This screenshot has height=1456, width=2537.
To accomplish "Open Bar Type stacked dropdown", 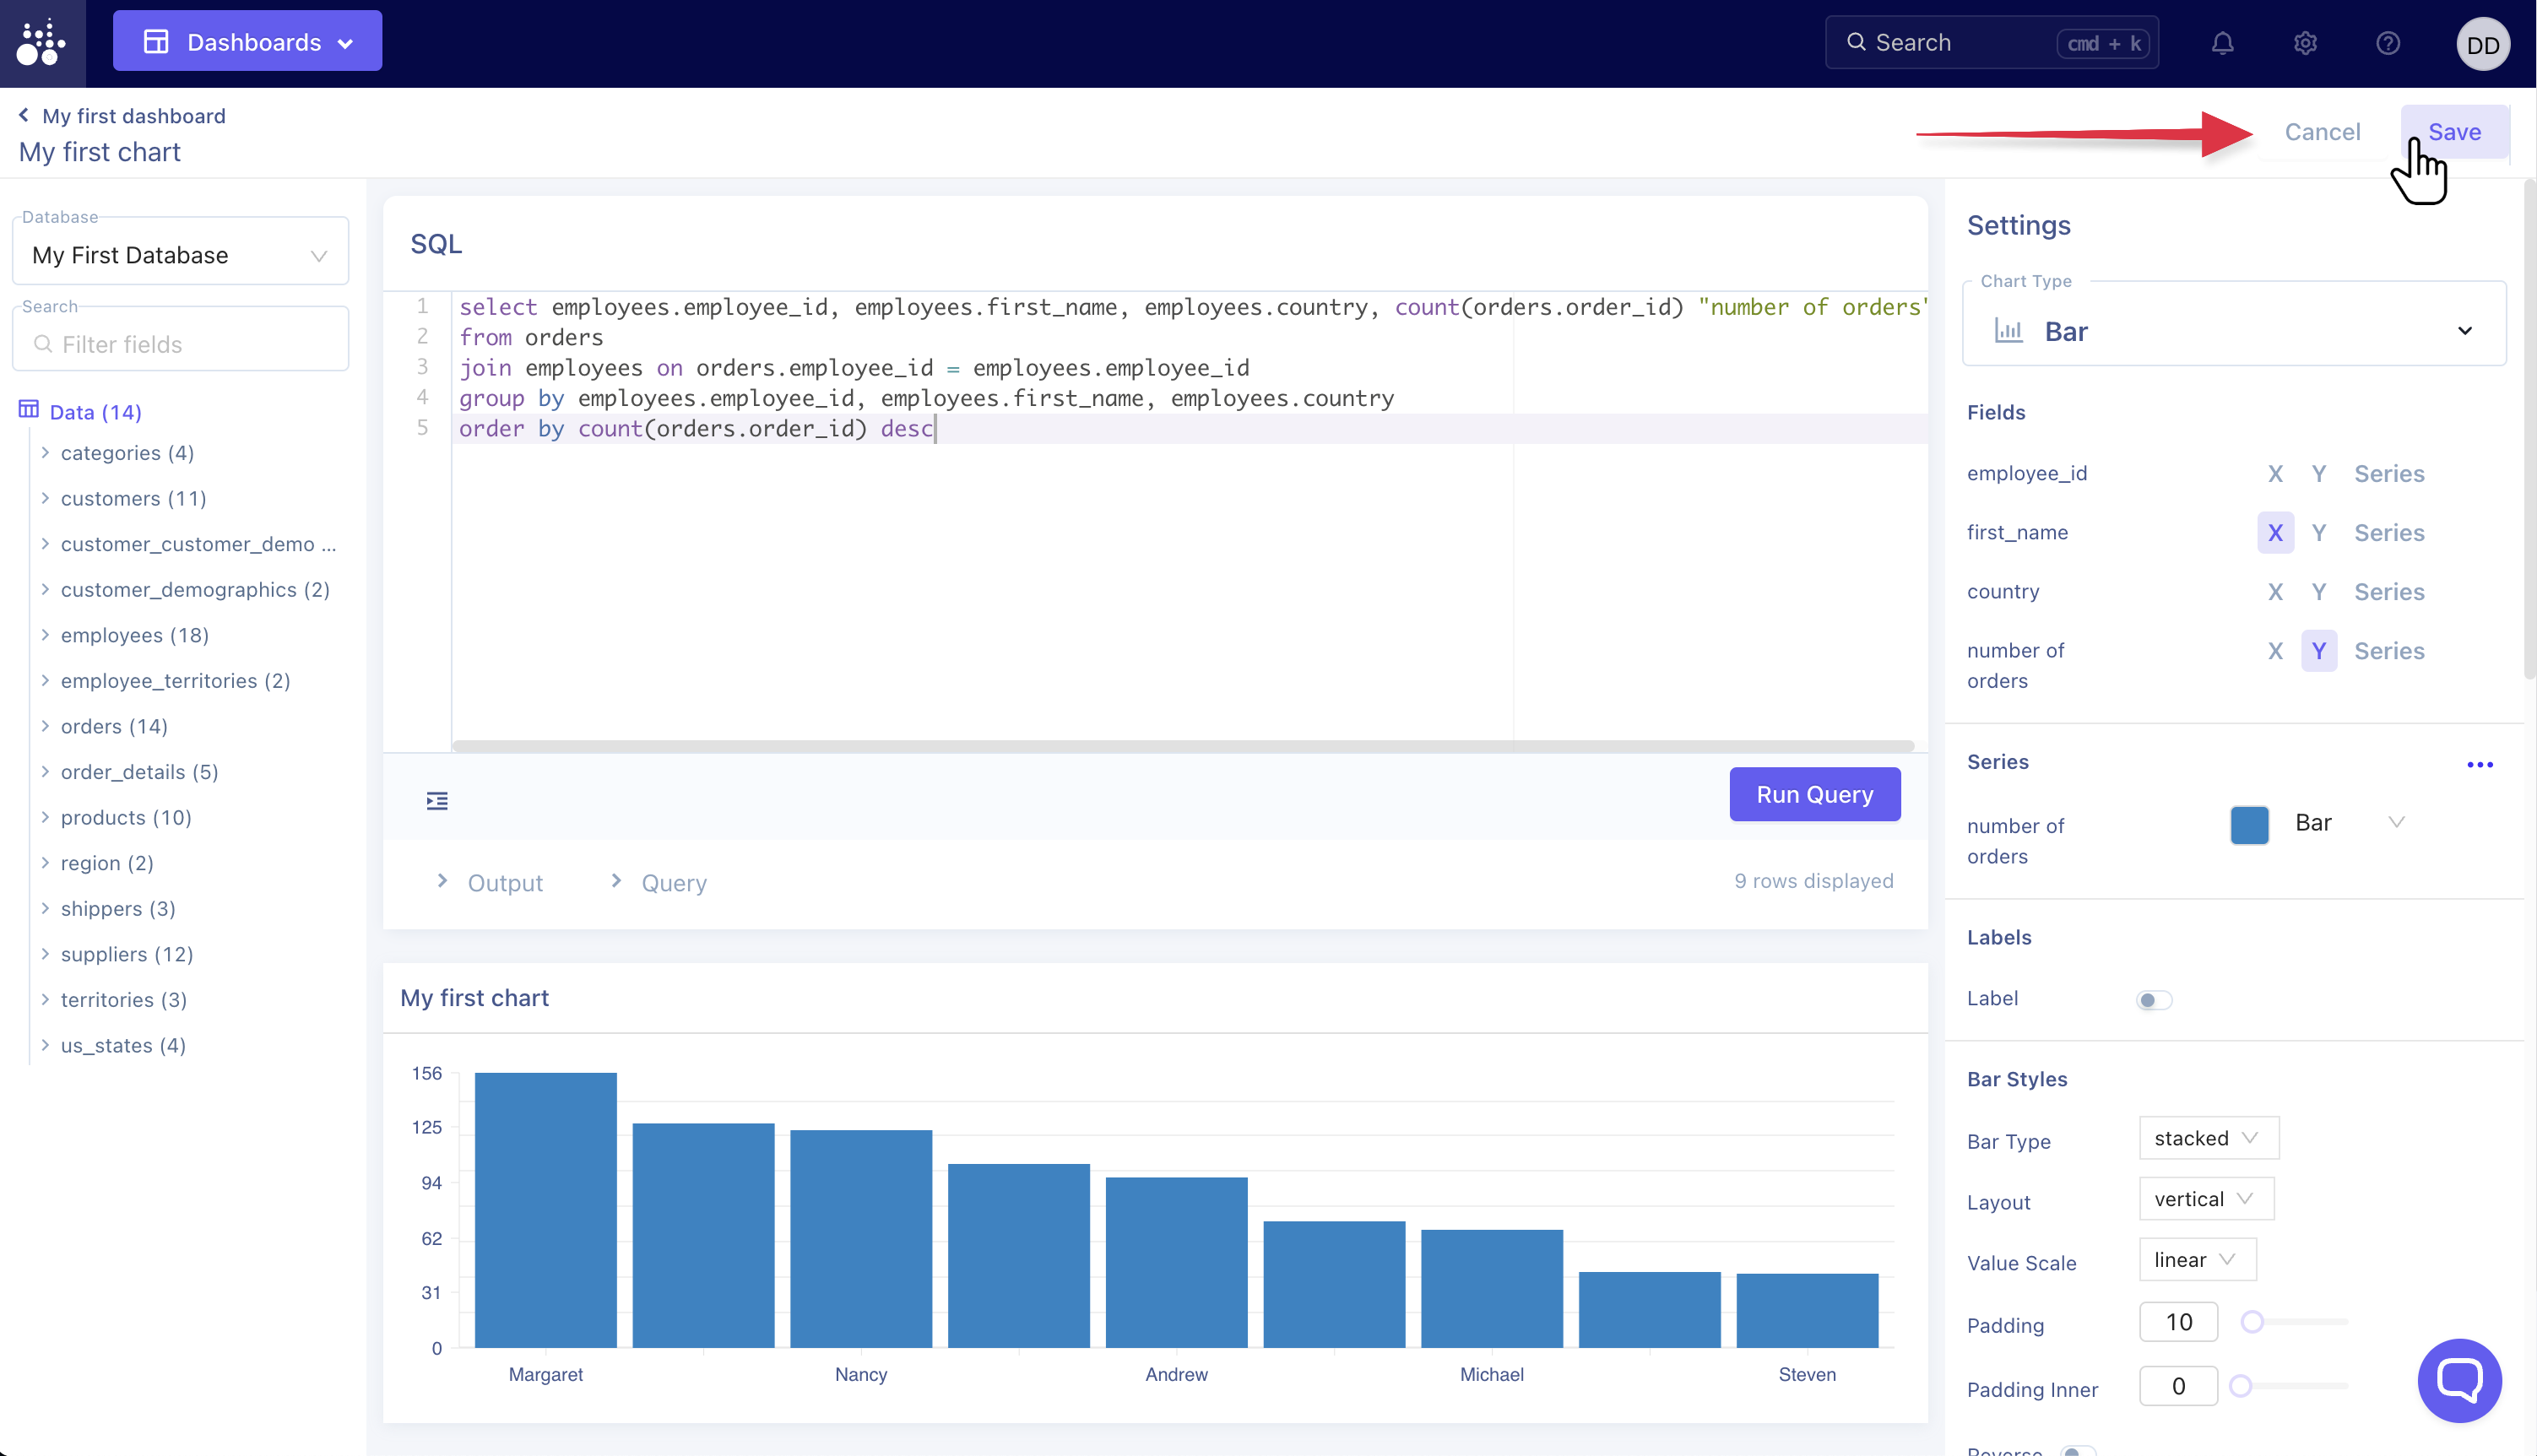I will (x=2207, y=1138).
